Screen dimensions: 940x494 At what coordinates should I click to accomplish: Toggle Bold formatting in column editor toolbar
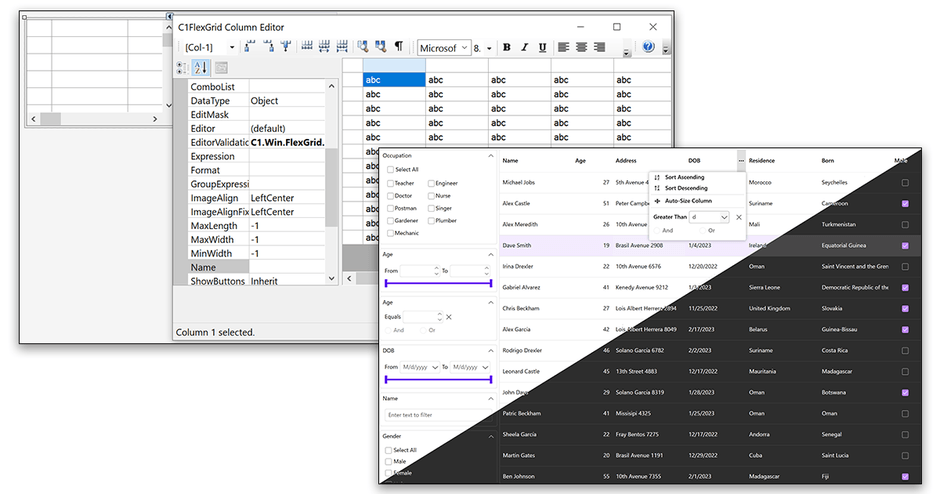[506, 47]
